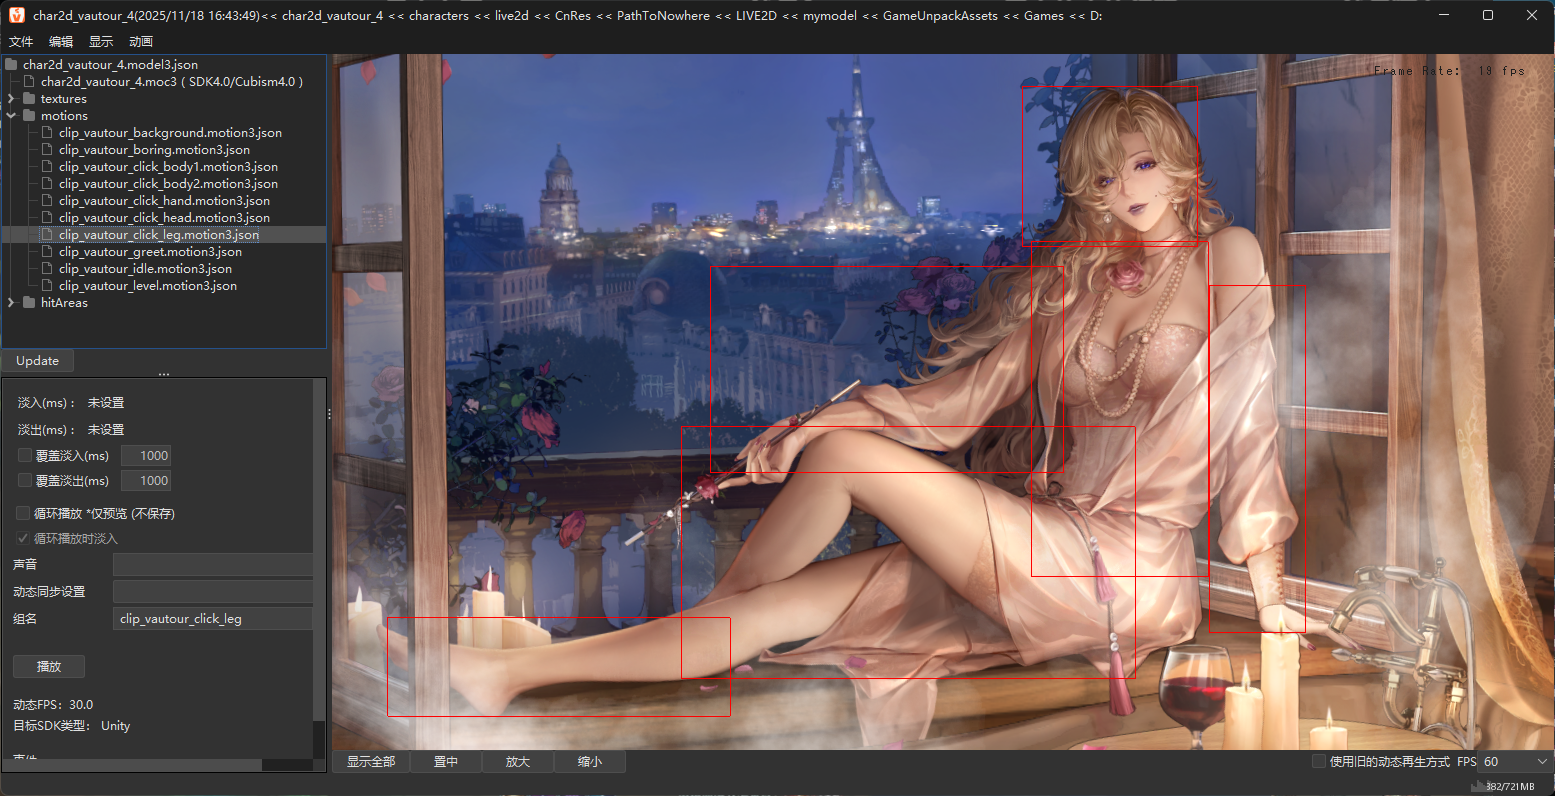The height and width of the screenshot is (796, 1555).
Task: Select the char2d_vautour_4.model3.json root item
Action: [x=110, y=65]
